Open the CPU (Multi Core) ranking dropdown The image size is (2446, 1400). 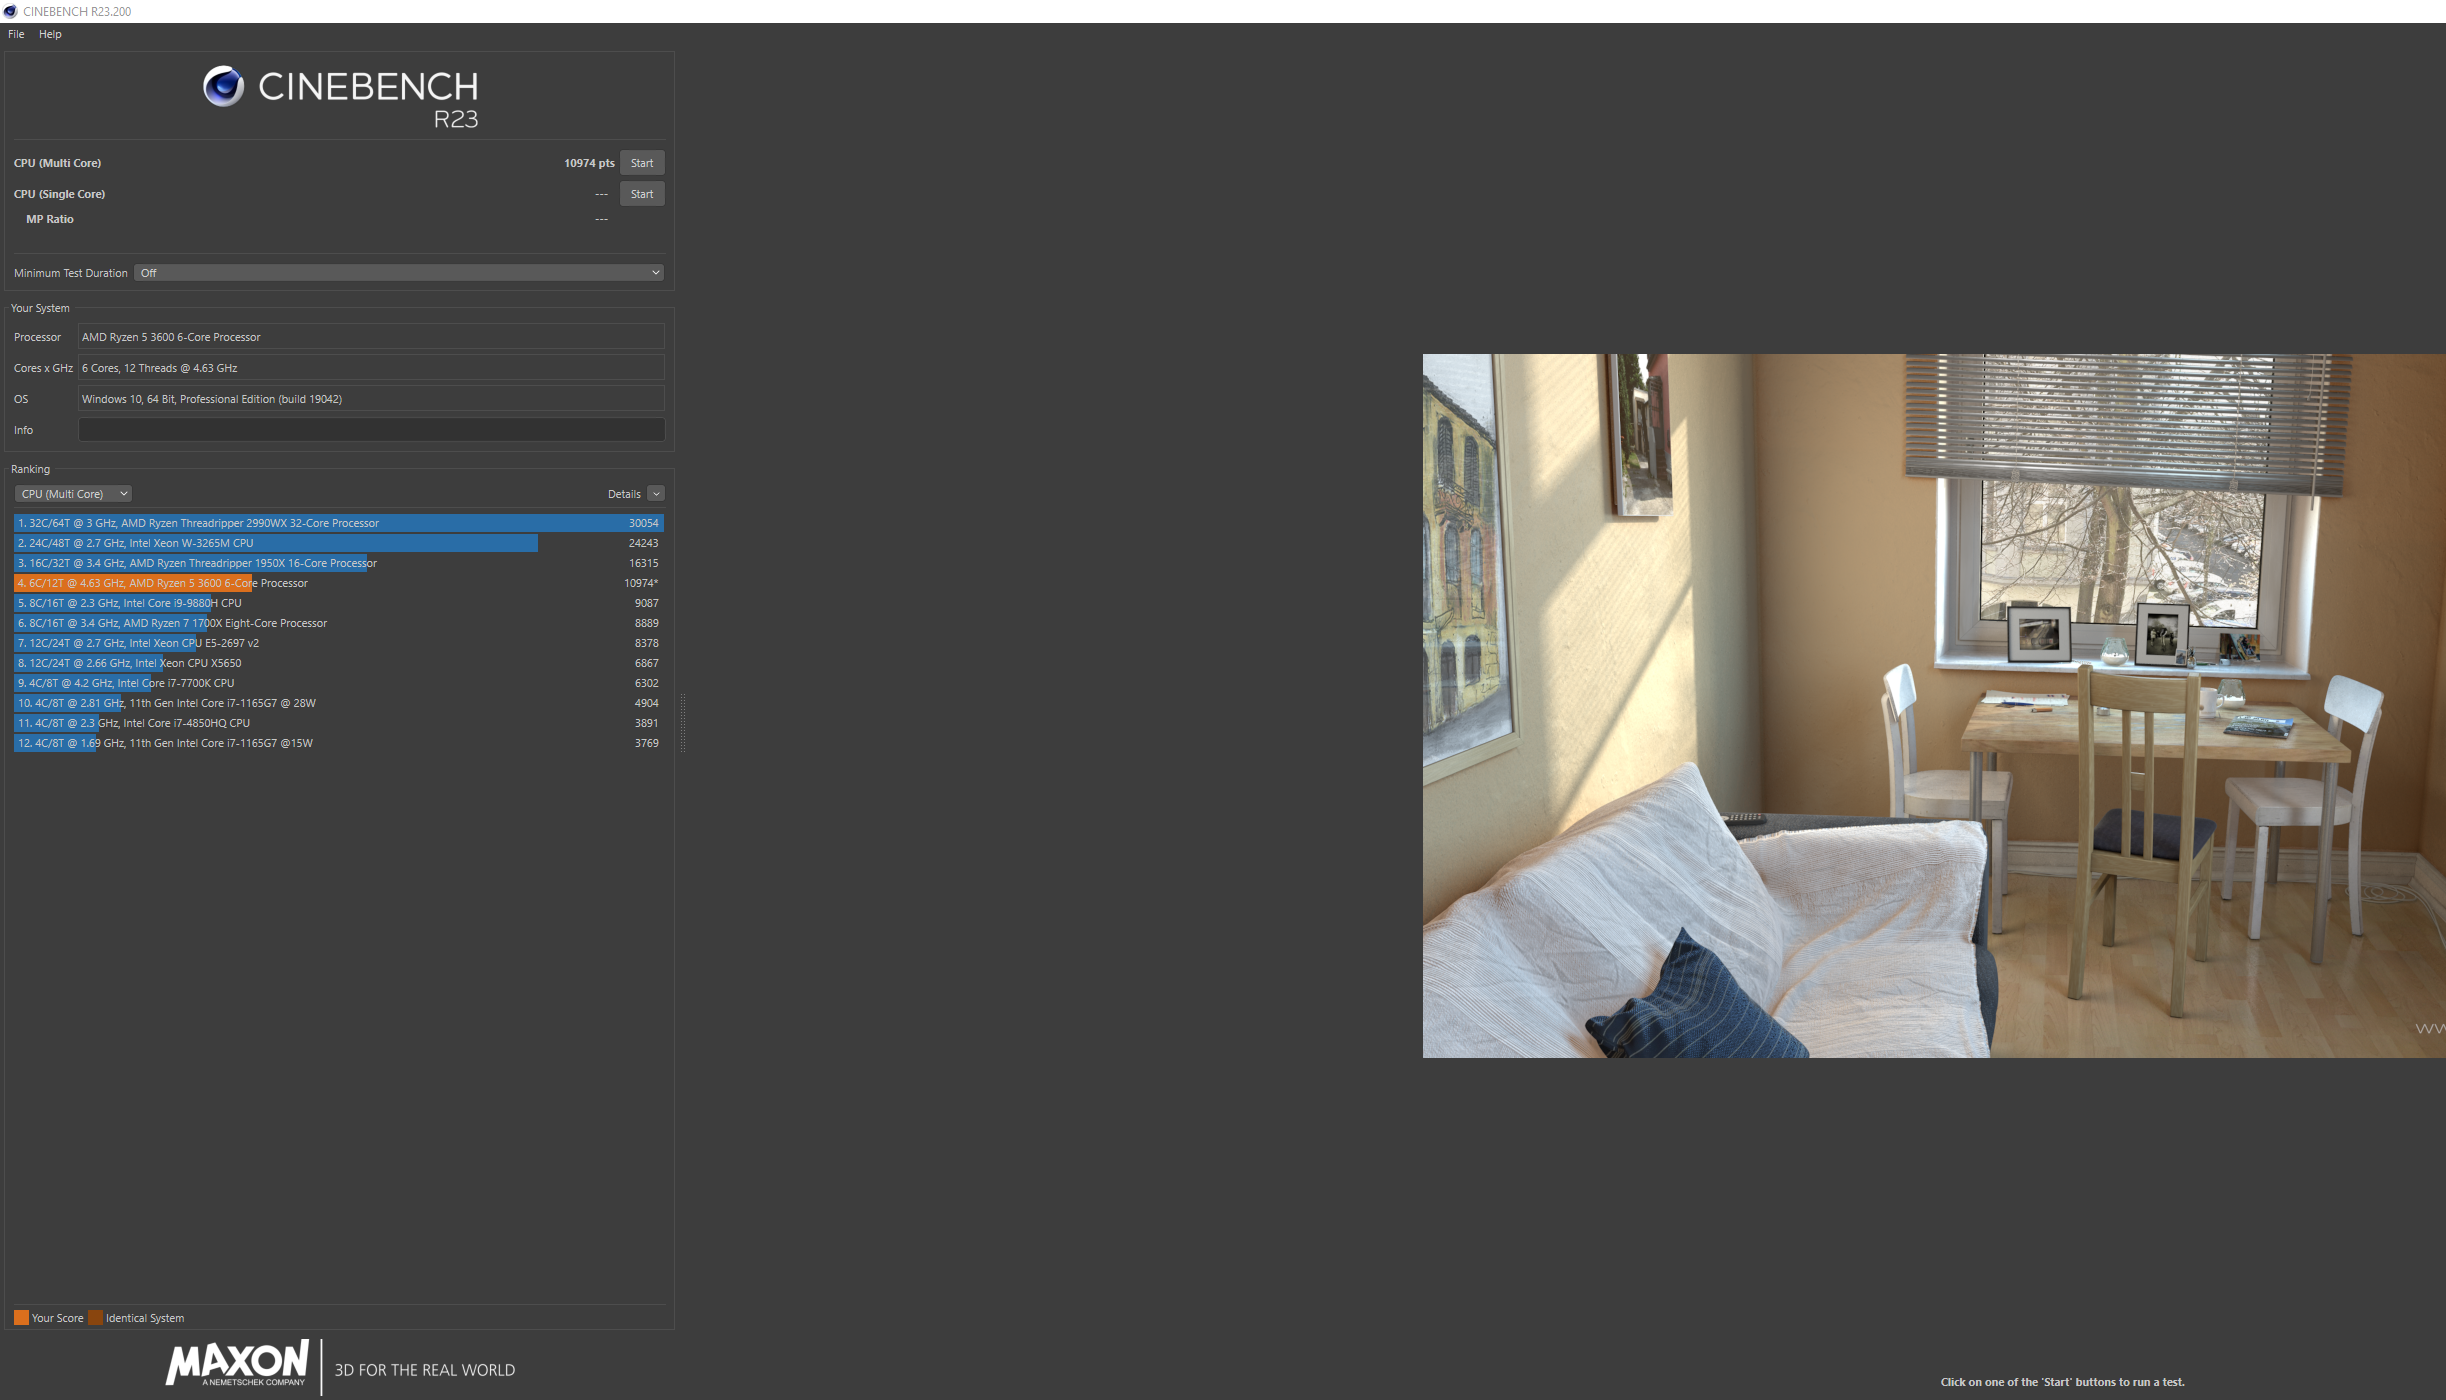pos(73,494)
